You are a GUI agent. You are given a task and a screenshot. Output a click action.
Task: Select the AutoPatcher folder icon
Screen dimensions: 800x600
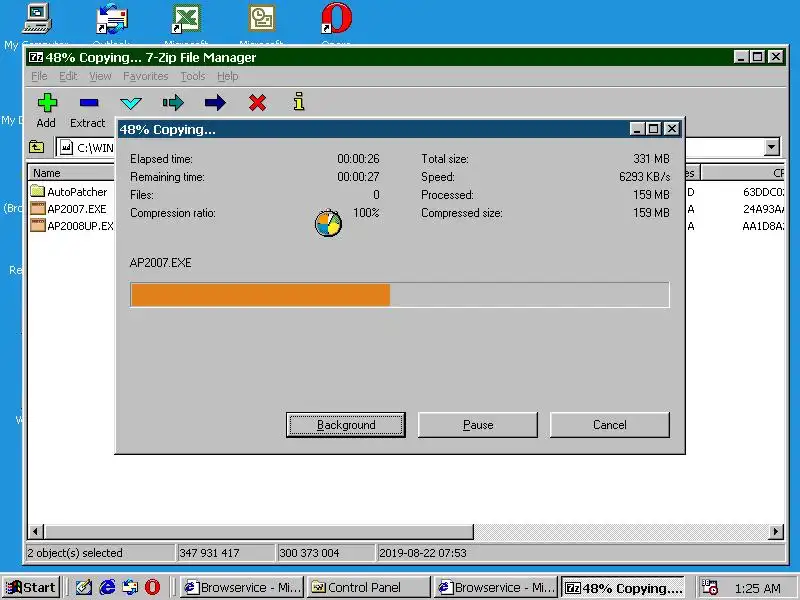coord(37,191)
